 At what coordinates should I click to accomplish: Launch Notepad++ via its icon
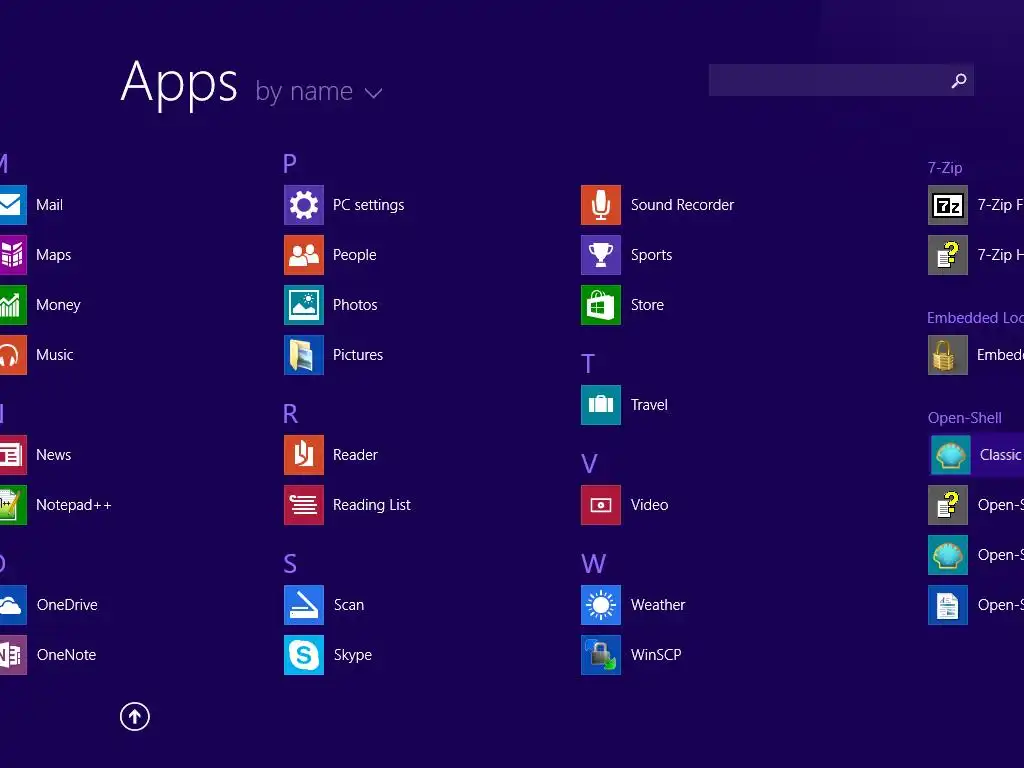click(13, 505)
